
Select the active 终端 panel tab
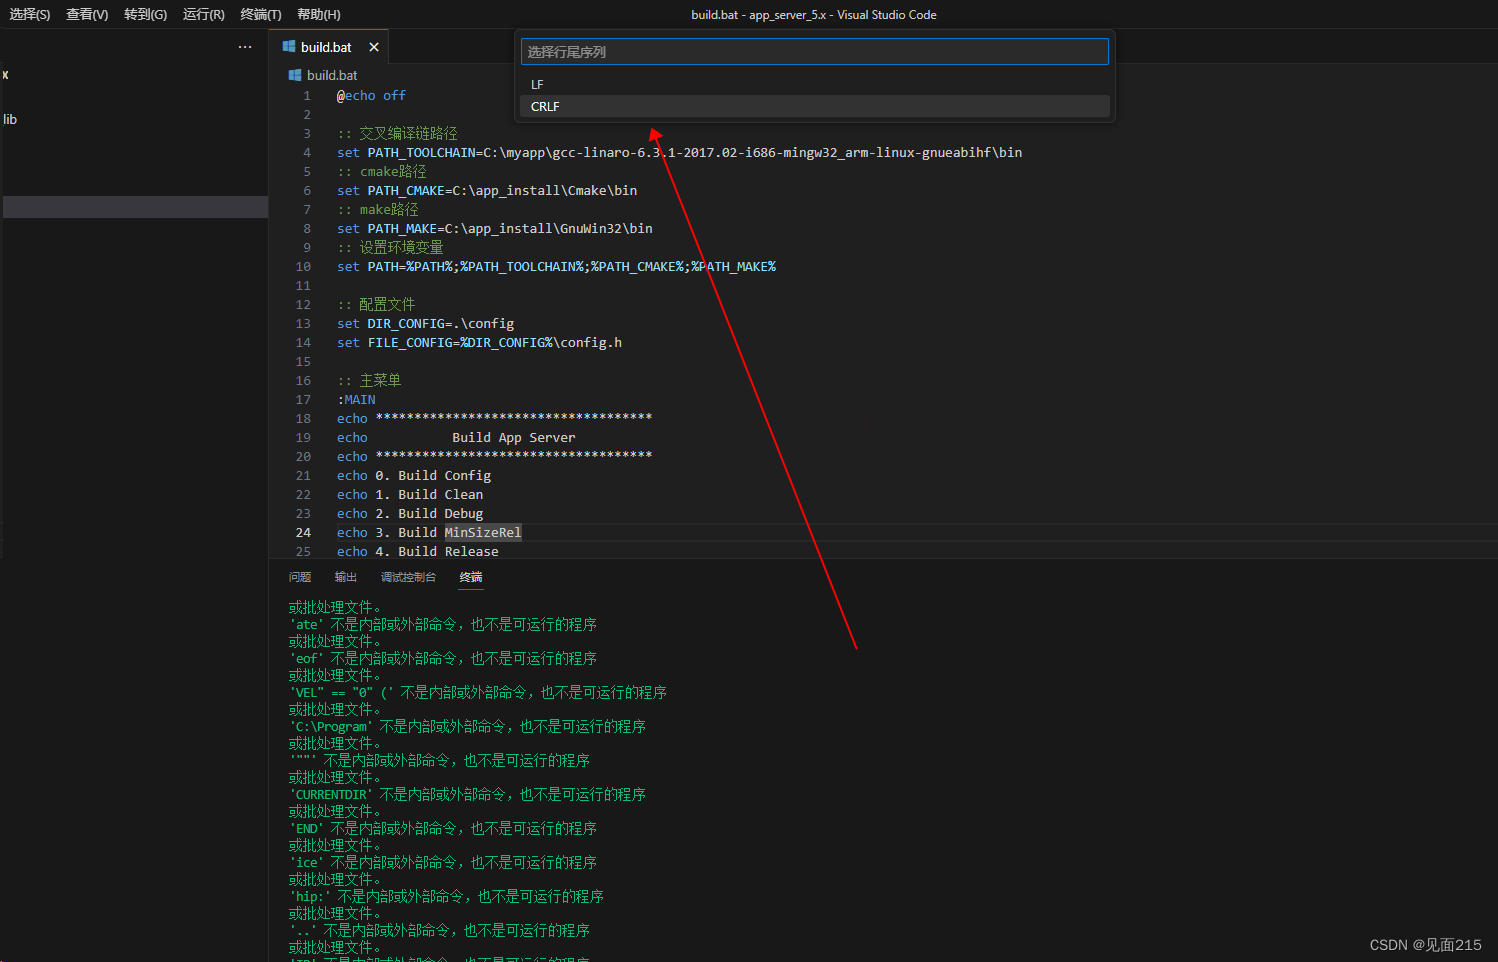click(470, 577)
